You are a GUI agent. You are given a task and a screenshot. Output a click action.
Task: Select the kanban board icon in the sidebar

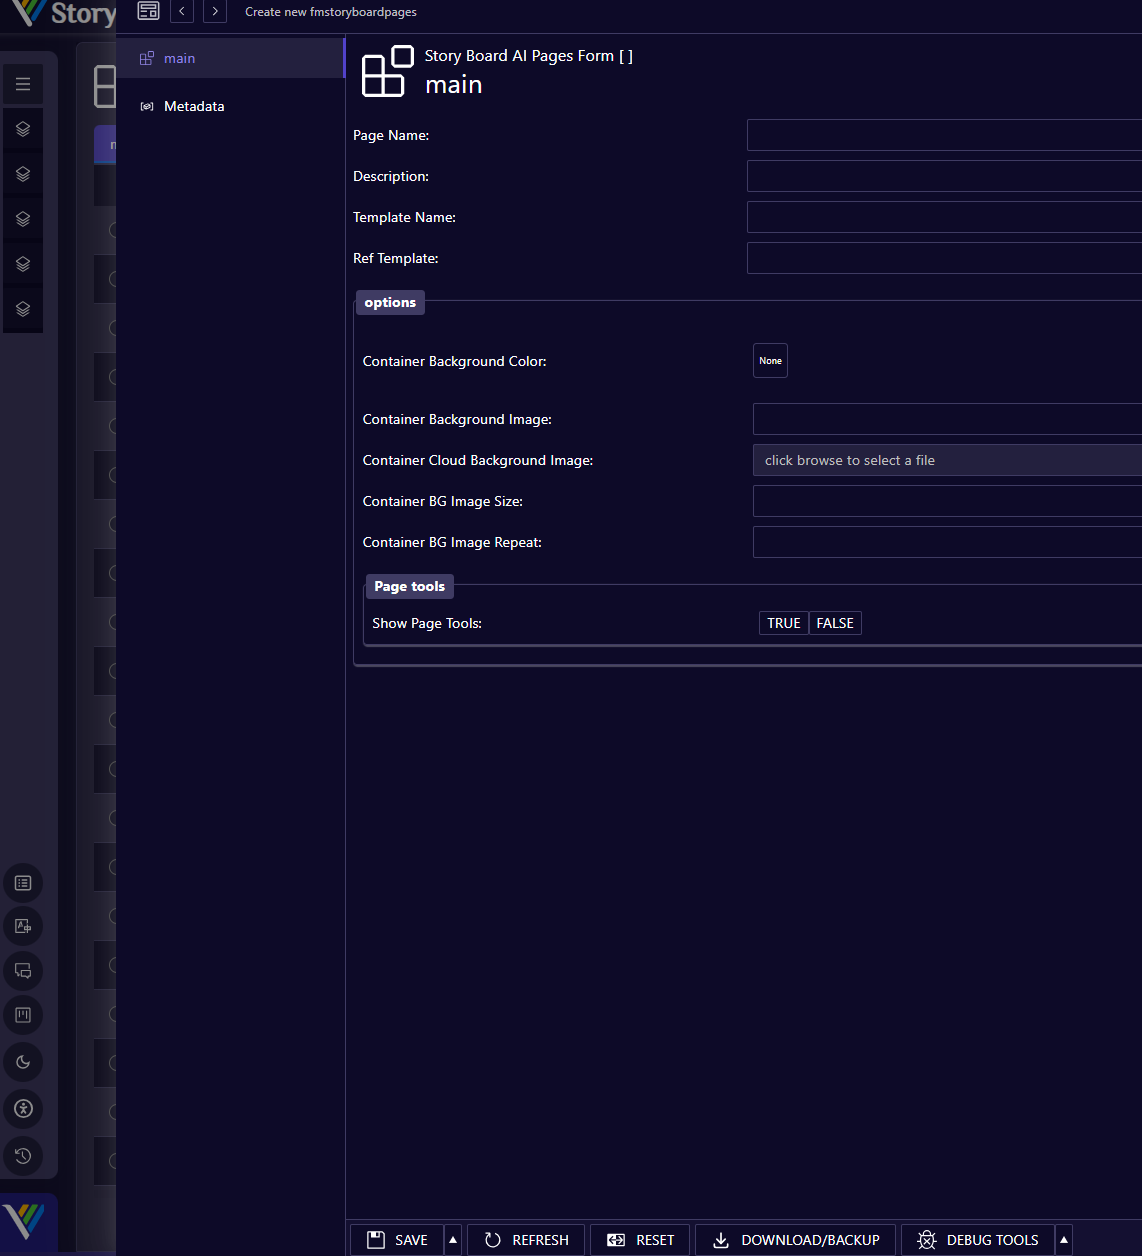click(23, 1015)
